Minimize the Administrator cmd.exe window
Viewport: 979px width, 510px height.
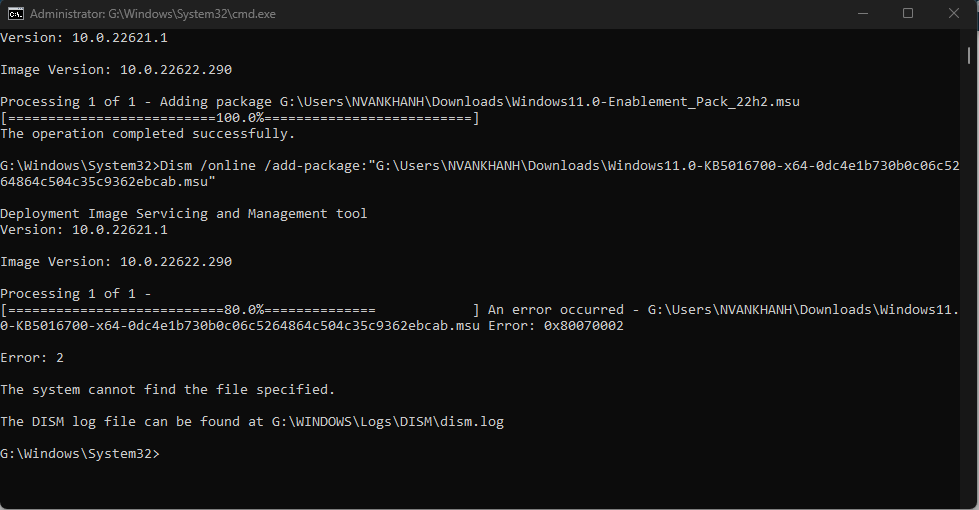pyautogui.click(x=863, y=14)
